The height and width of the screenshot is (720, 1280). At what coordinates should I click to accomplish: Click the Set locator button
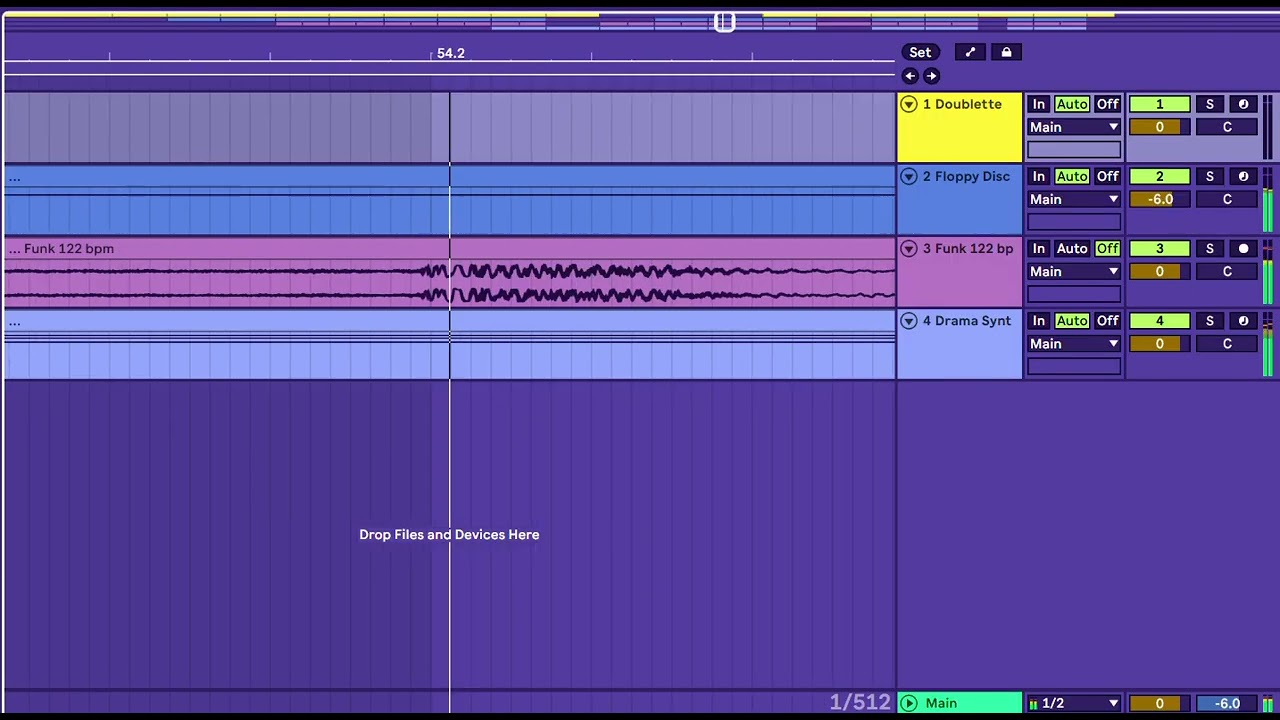coord(920,53)
